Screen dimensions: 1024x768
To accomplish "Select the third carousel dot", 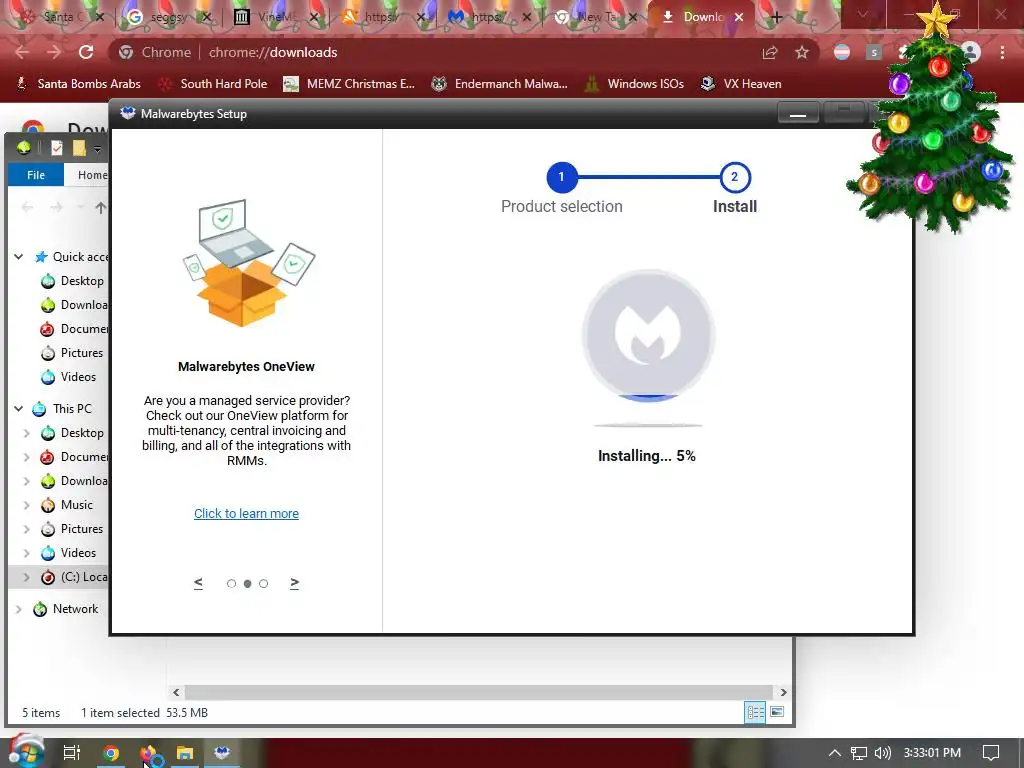I will coord(263,584).
